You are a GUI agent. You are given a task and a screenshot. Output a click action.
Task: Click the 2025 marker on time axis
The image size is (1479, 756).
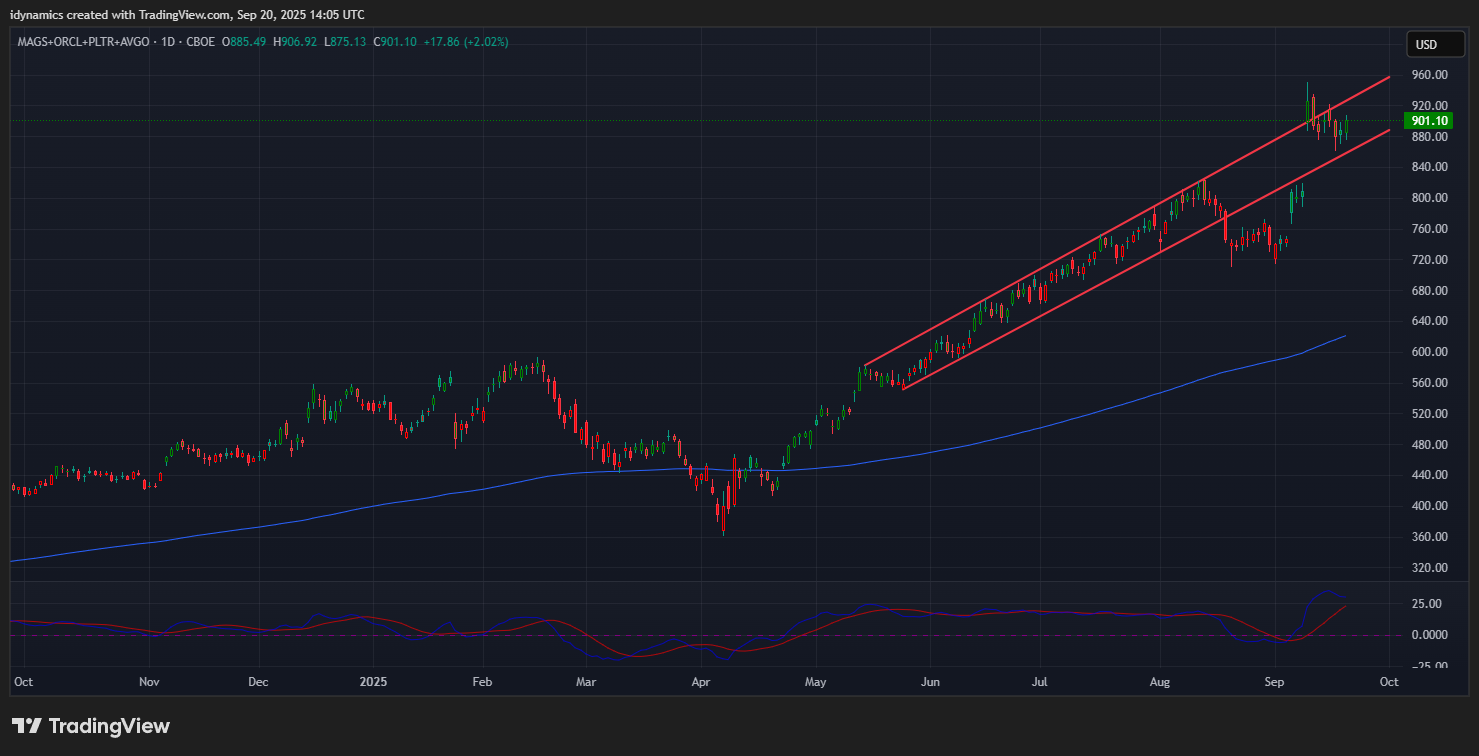tap(372, 682)
